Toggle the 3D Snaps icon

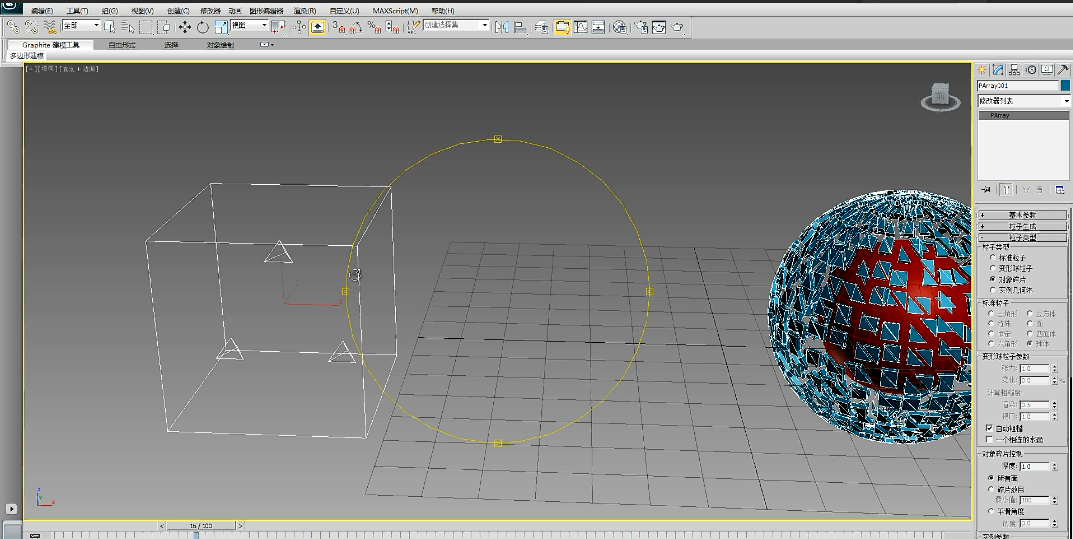[339, 27]
